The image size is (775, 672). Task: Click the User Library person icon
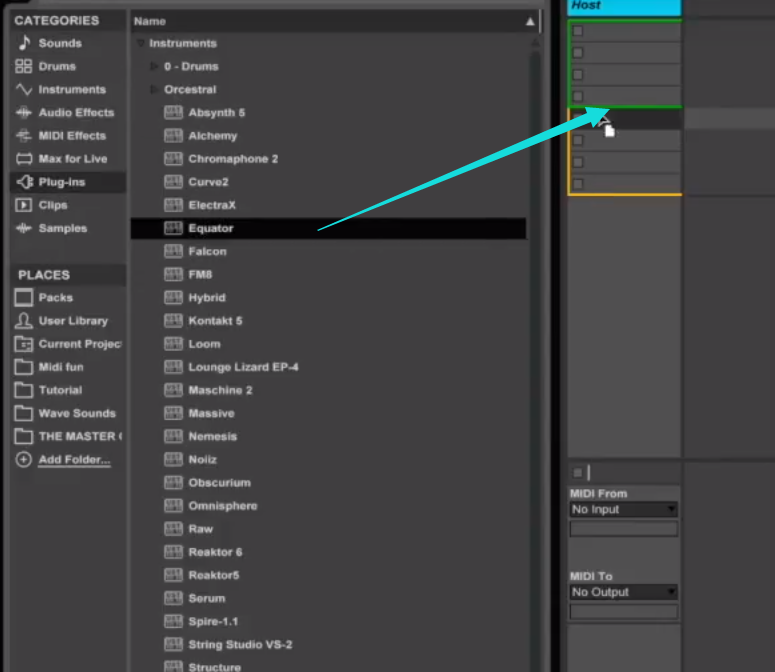point(23,321)
